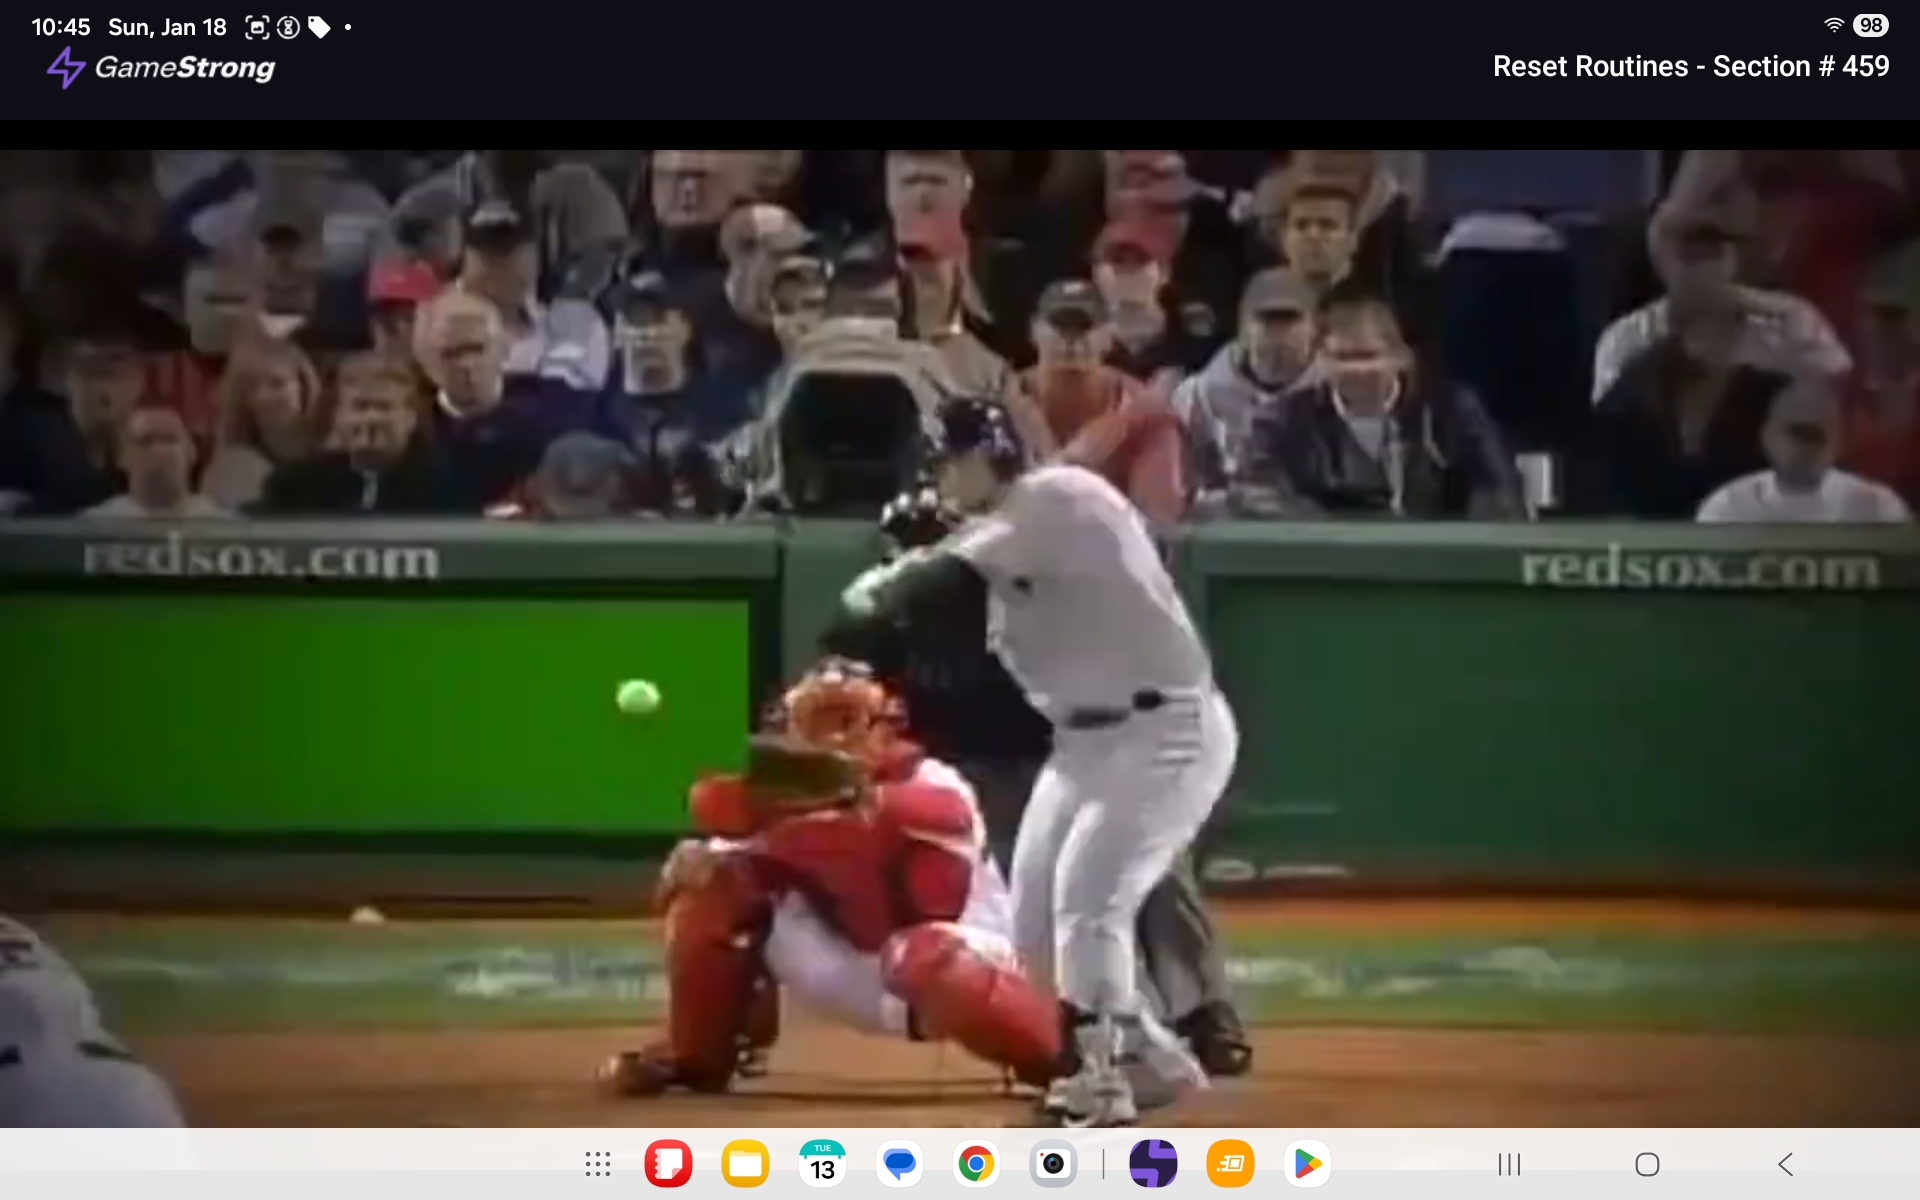The width and height of the screenshot is (1920, 1200).
Task: Tap the Reset Routines - Section # 459 title
Action: [1691, 66]
